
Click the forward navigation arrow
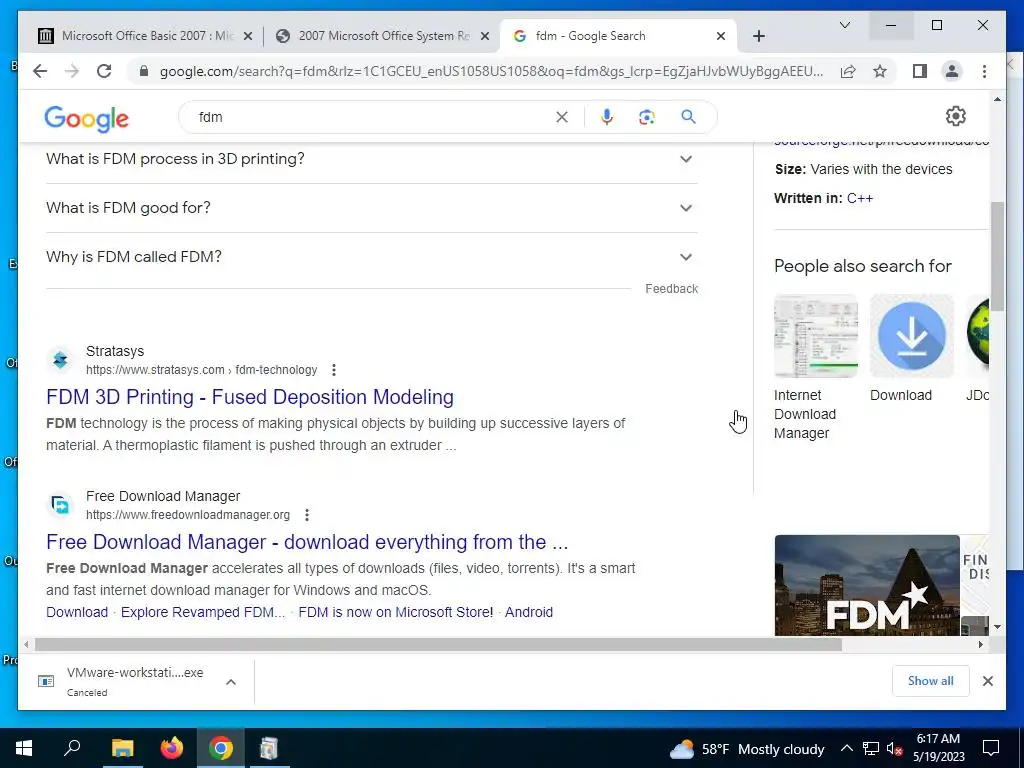tap(72, 71)
